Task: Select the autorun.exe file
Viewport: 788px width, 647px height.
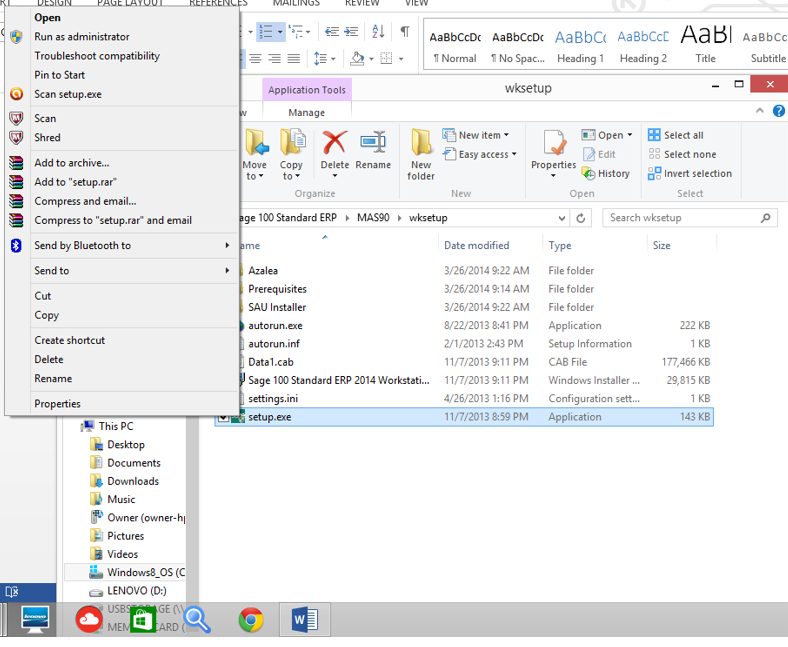Action: [x=275, y=326]
